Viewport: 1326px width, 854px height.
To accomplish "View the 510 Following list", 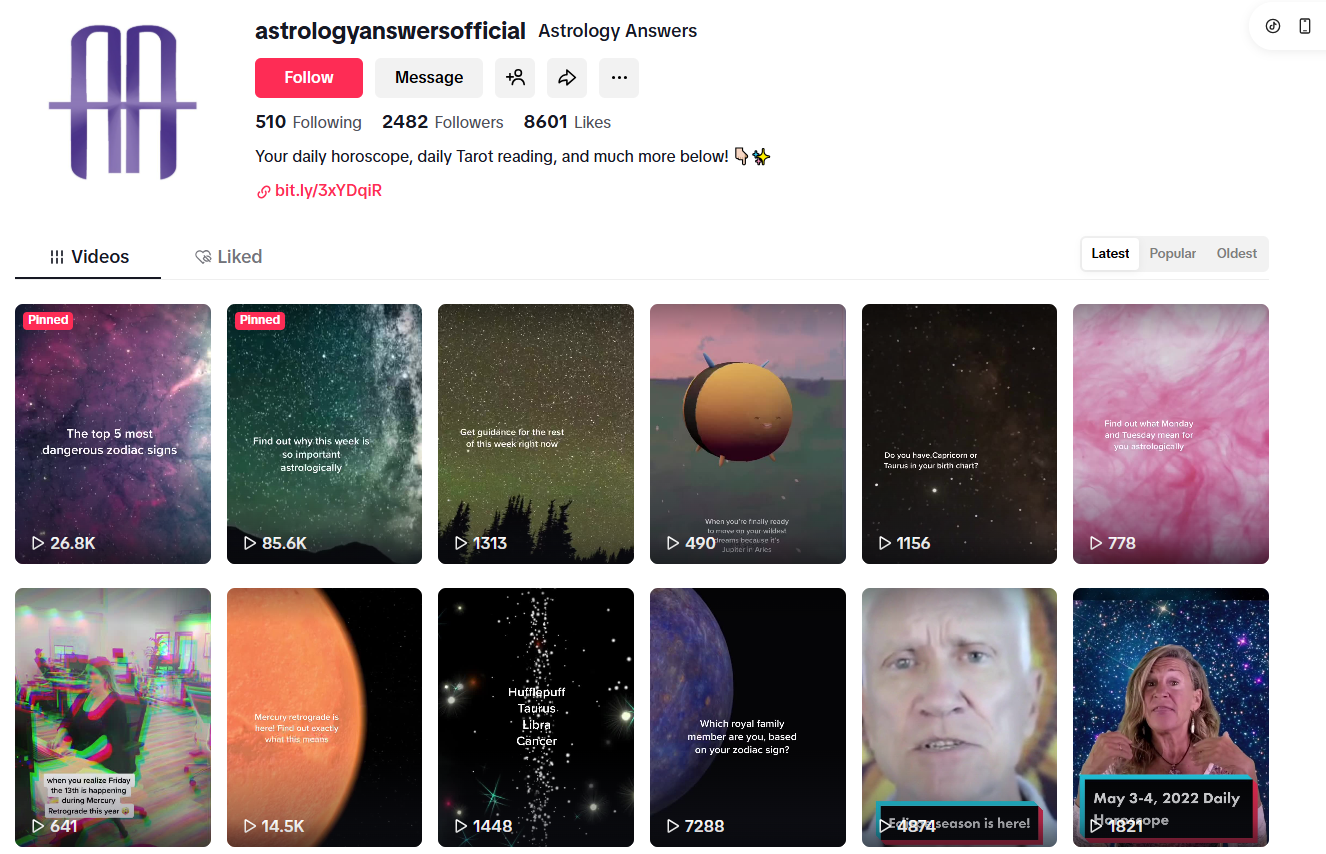I will click(308, 122).
